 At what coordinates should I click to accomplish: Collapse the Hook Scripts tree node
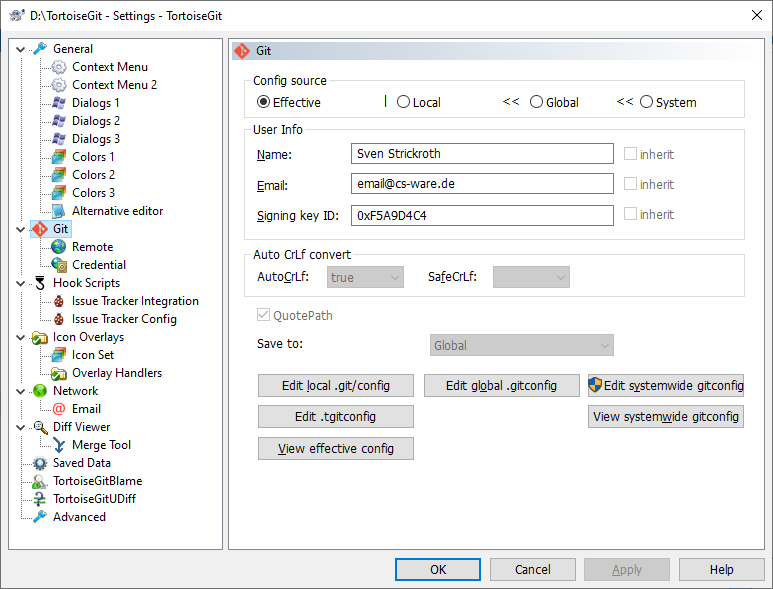tap(21, 283)
